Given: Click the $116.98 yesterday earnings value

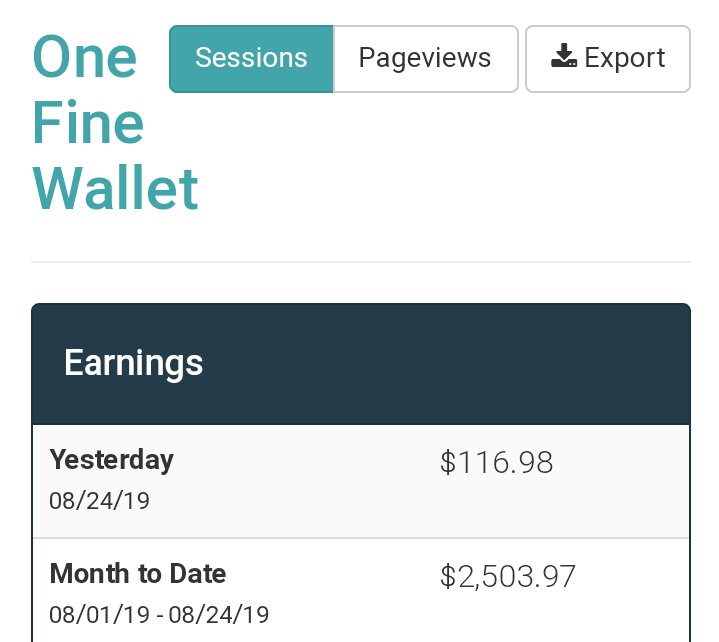Looking at the screenshot, I should (496, 462).
